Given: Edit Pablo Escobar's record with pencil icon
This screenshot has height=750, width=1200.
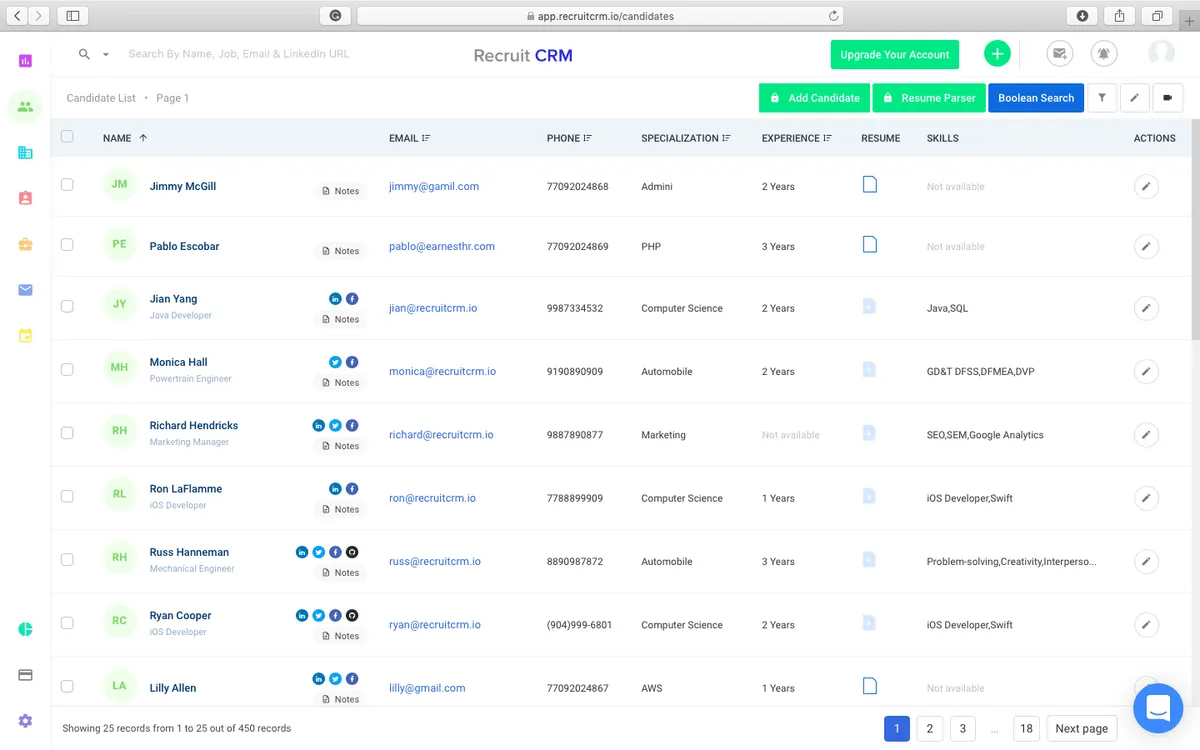Looking at the screenshot, I should pyautogui.click(x=1146, y=246).
